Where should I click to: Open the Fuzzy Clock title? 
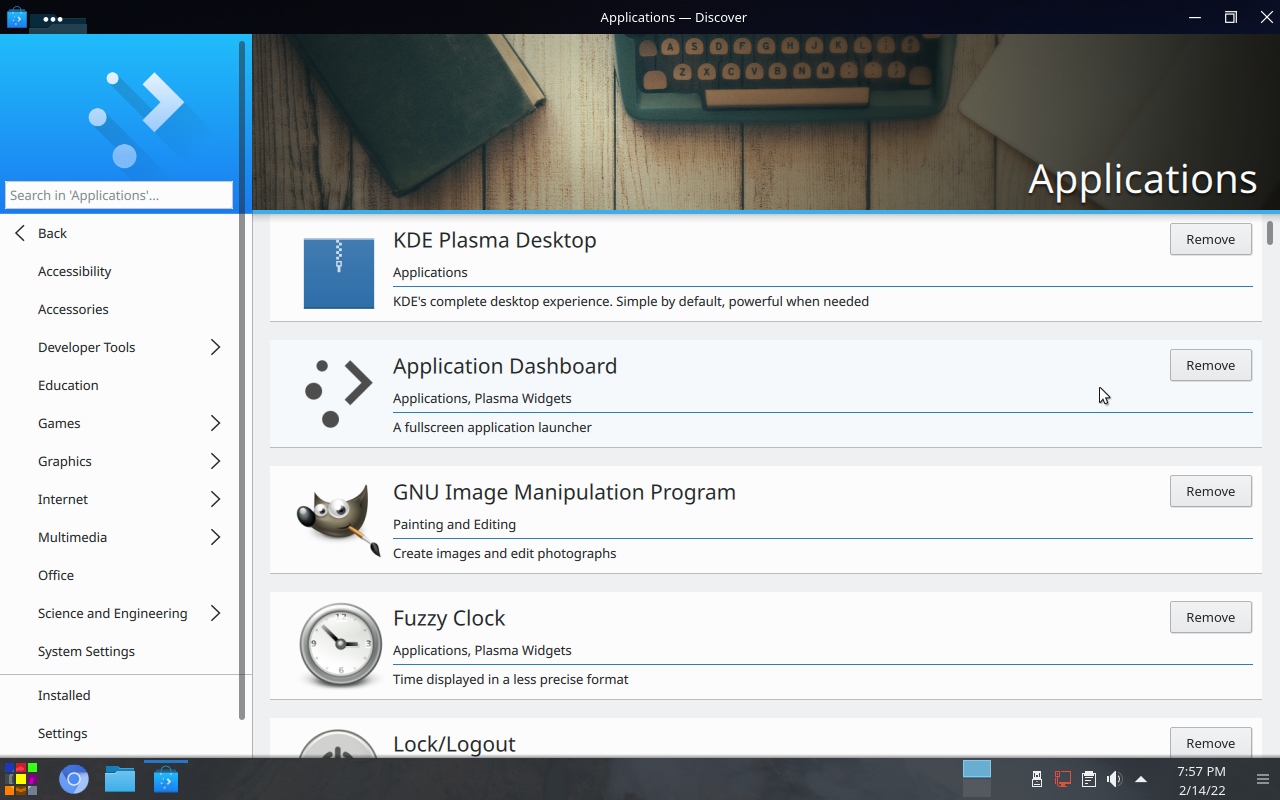[449, 618]
